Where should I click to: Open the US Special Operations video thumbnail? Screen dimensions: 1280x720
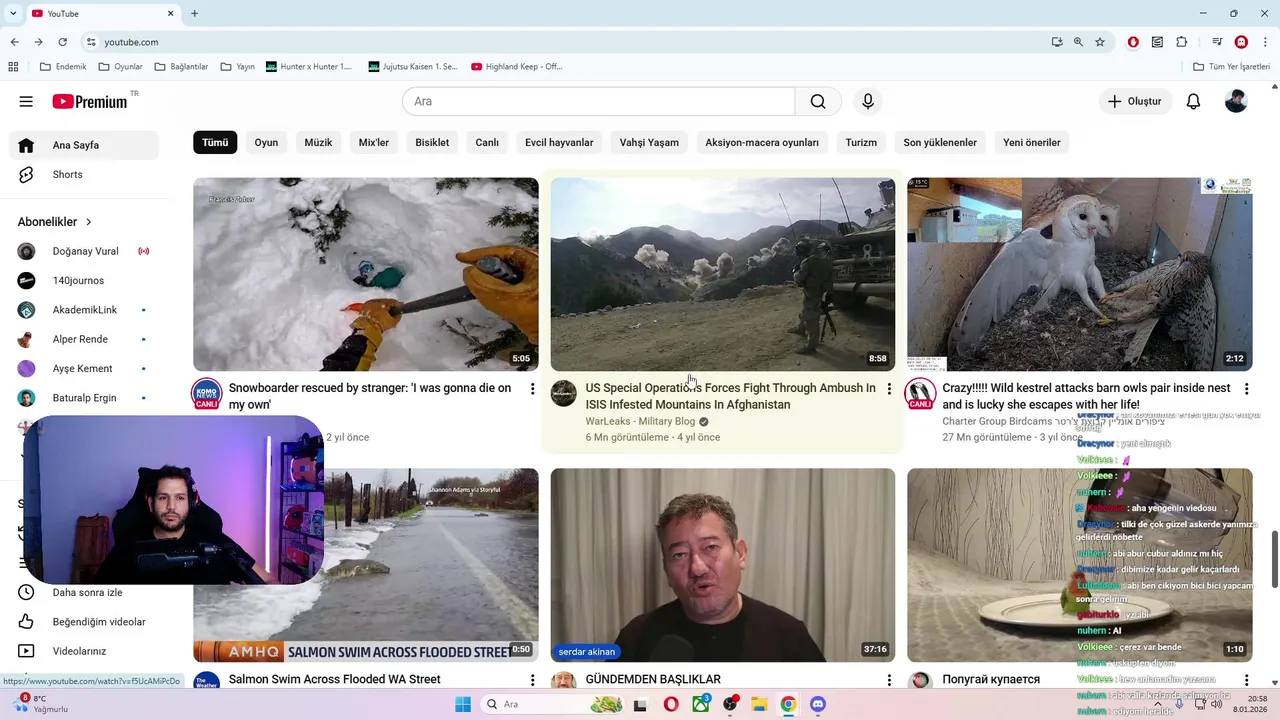pos(723,274)
